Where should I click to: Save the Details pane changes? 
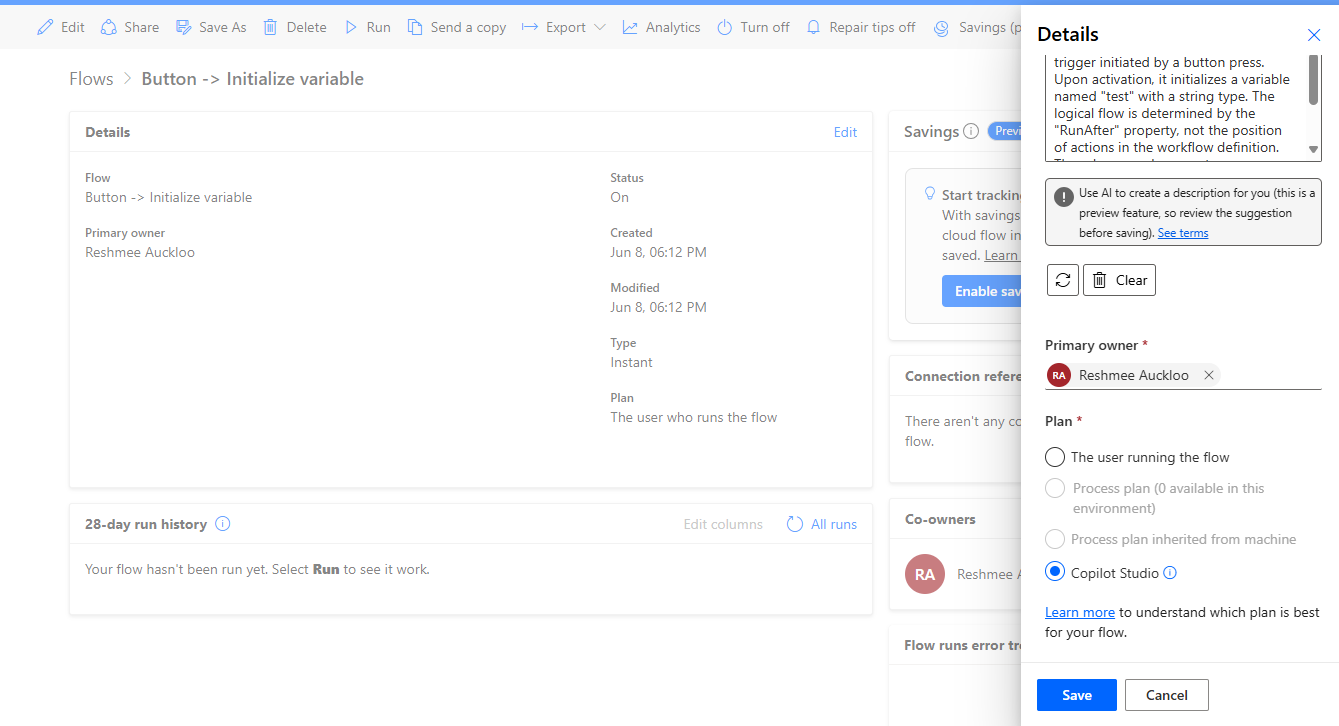[x=1076, y=694]
